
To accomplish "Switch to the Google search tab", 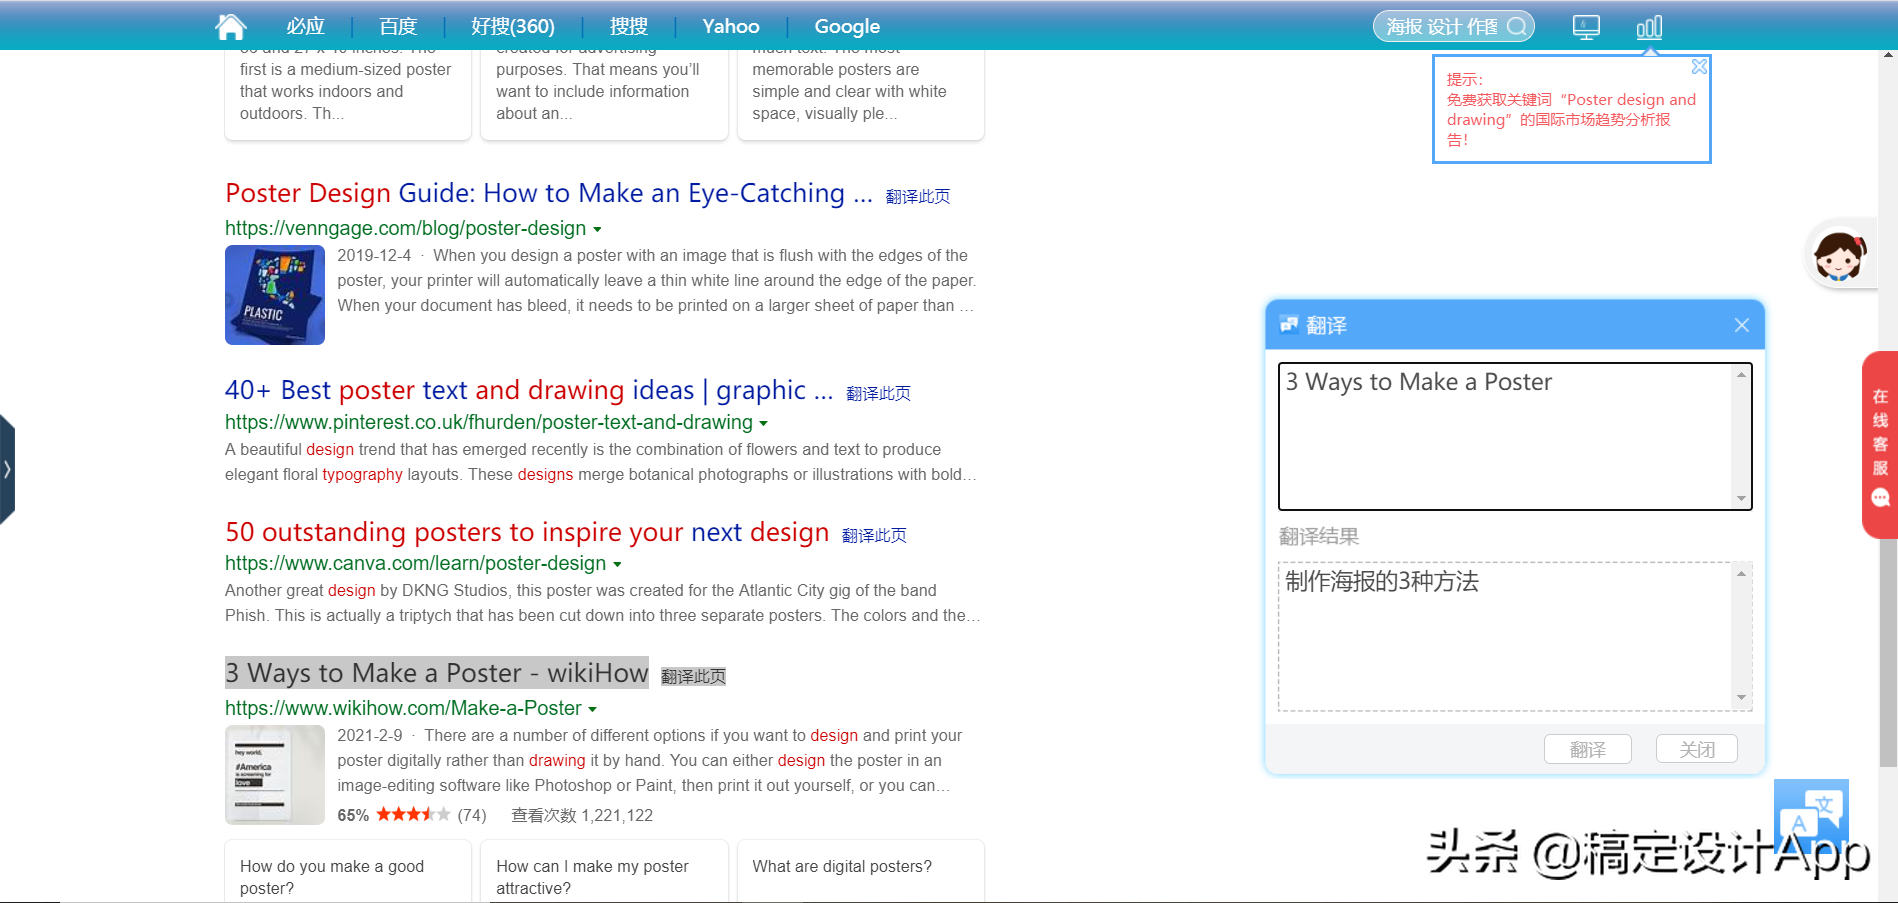I will (x=847, y=27).
